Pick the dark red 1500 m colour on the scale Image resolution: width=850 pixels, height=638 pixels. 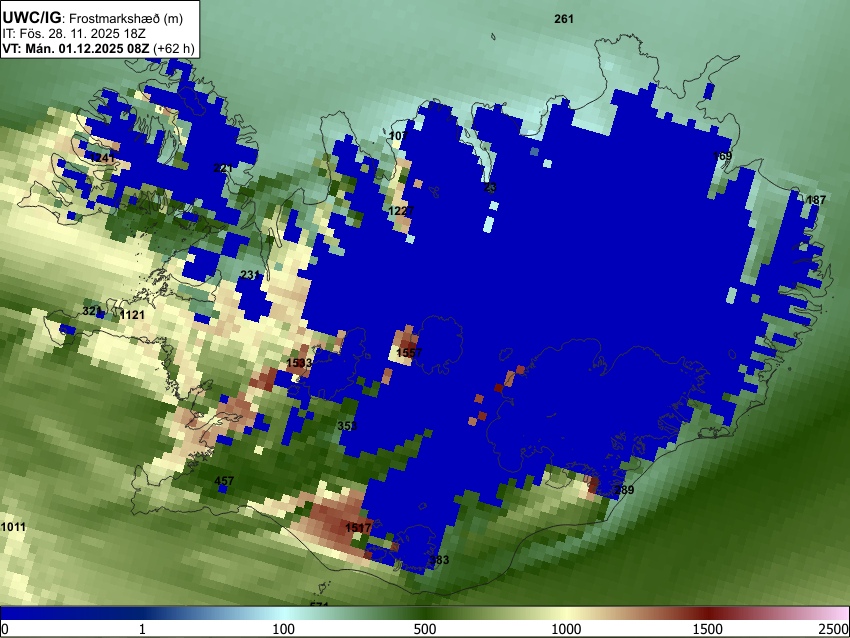pyautogui.click(x=708, y=613)
